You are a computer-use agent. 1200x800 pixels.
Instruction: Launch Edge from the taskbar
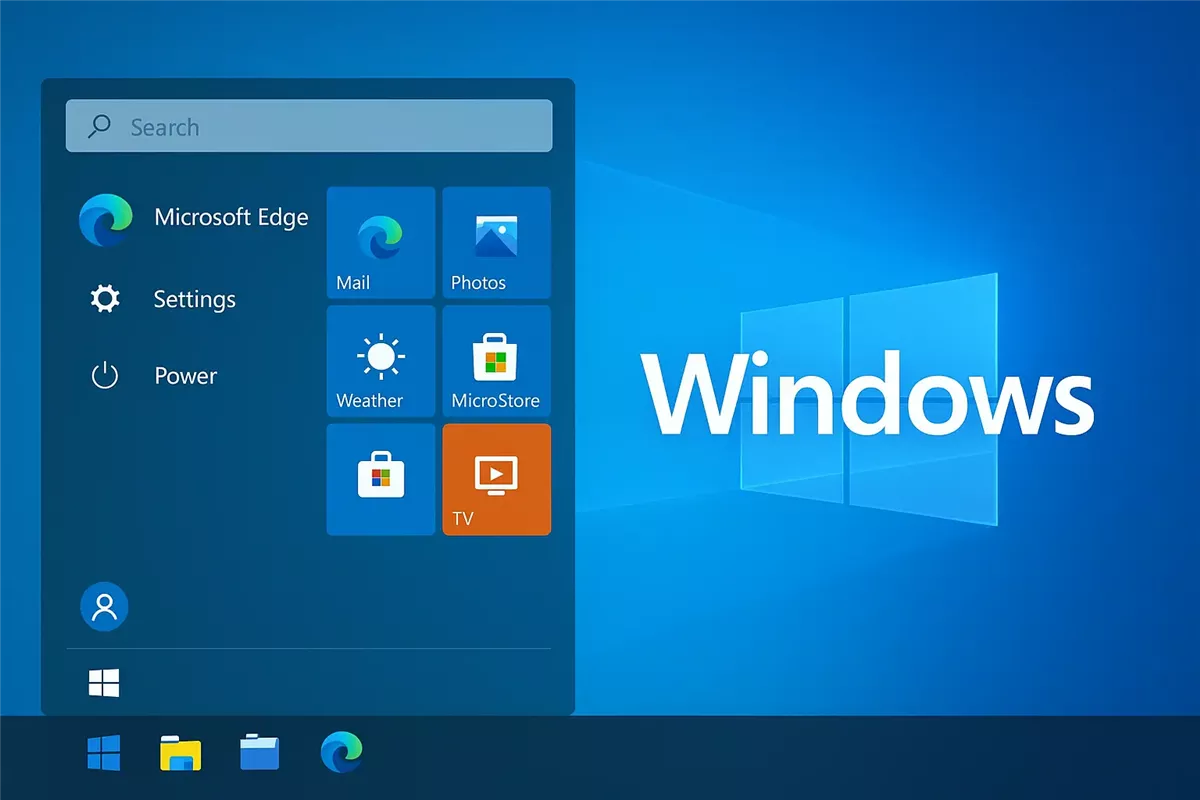point(341,752)
